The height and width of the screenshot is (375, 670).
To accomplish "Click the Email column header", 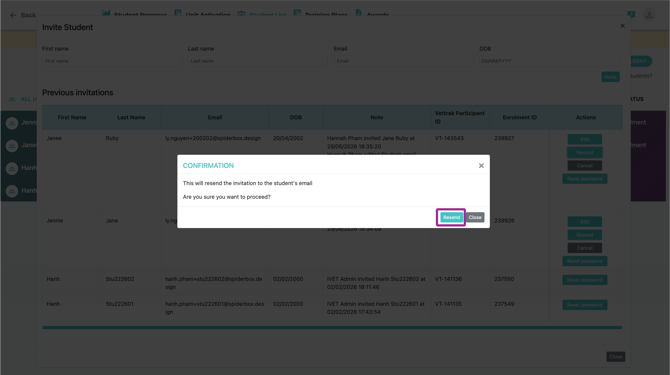I will coord(215,117).
